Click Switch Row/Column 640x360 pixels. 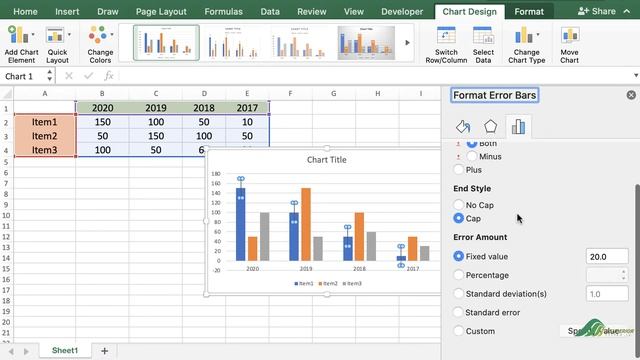tap(446, 44)
